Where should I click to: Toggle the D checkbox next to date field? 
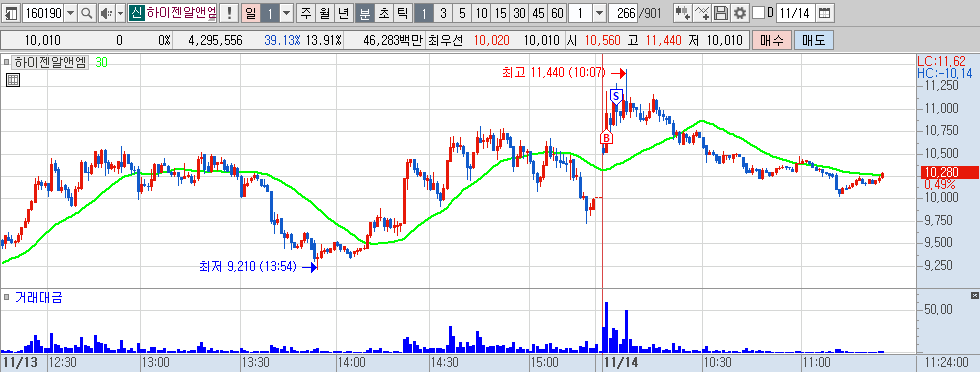point(758,13)
